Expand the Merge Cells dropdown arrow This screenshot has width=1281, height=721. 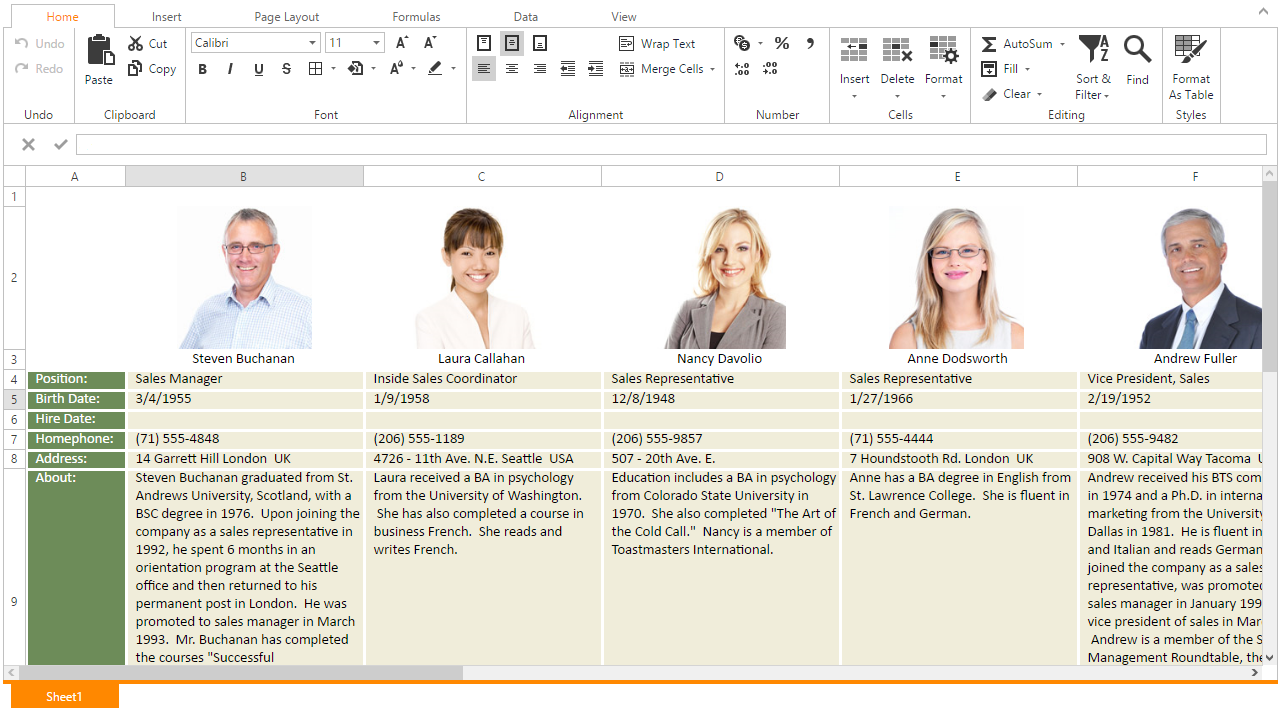tap(712, 69)
